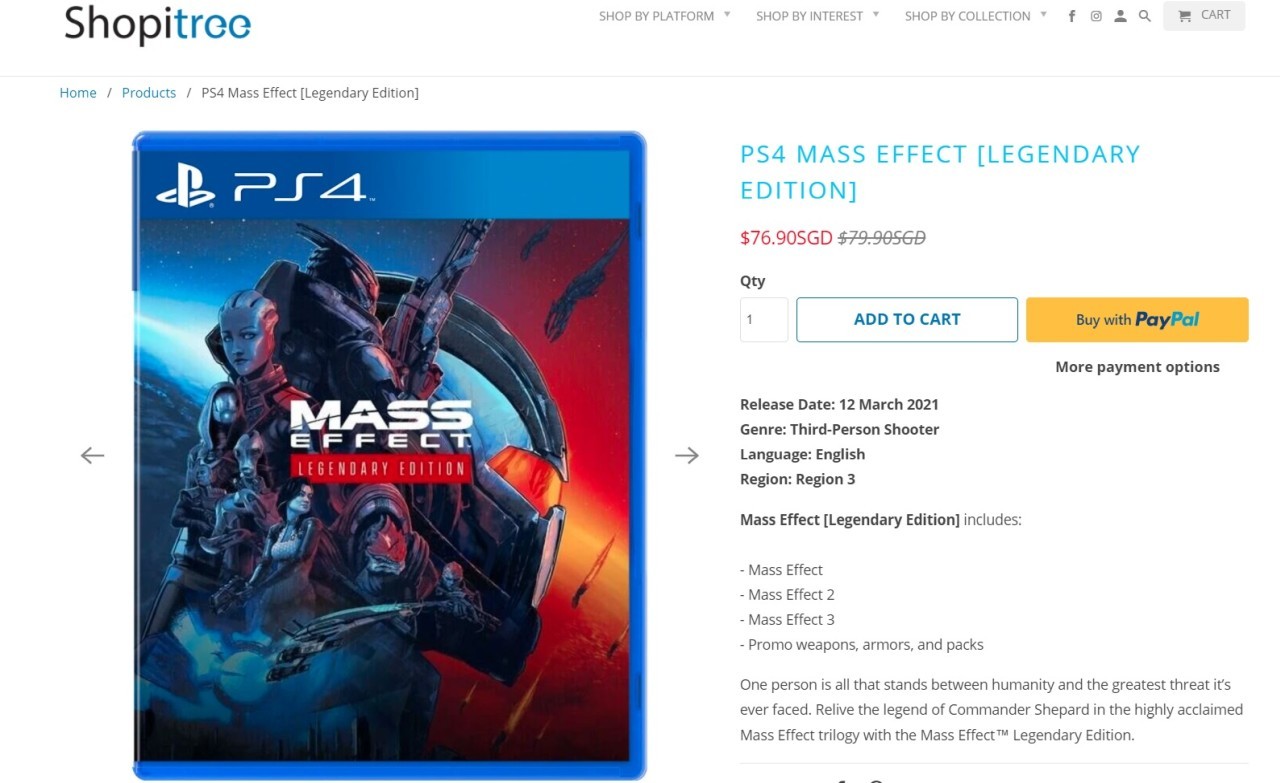Expand Shop By Platform dropdown arrow

pyautogui.click(x=727, y=15)
